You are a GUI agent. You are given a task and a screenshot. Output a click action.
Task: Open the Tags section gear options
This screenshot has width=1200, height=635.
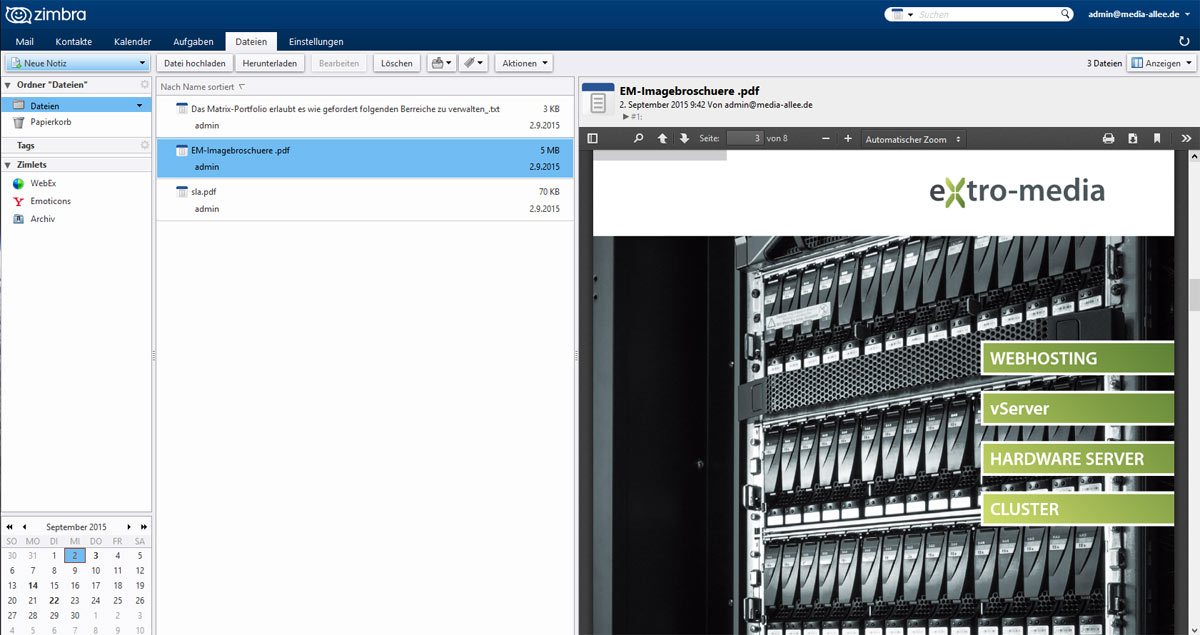pos(144,145)
